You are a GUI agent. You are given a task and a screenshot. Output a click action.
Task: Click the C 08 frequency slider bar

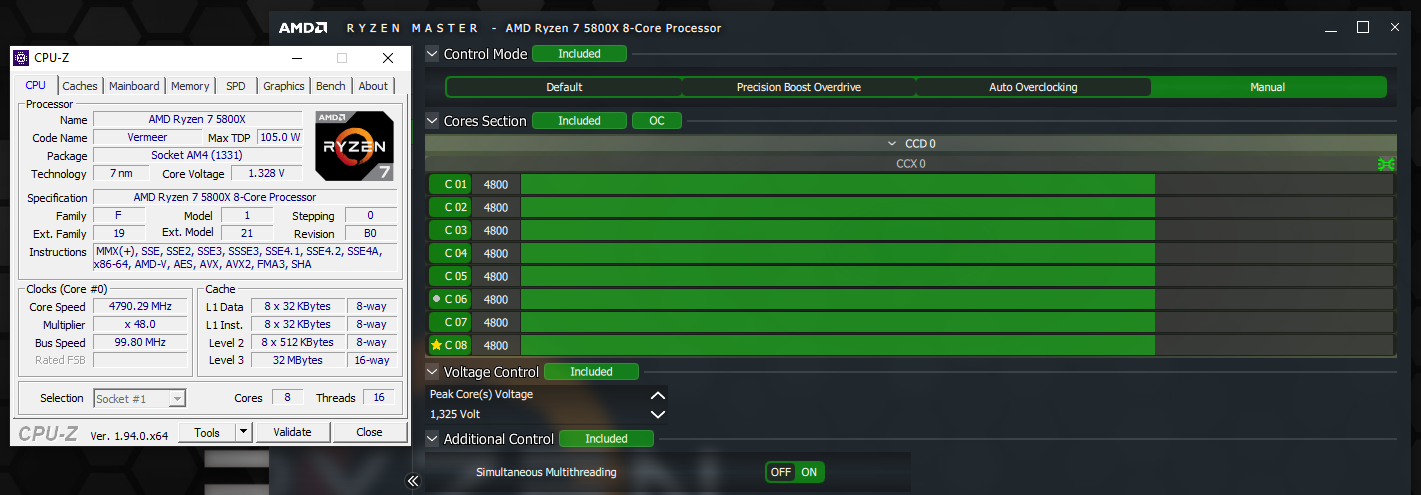coord(957,345)
